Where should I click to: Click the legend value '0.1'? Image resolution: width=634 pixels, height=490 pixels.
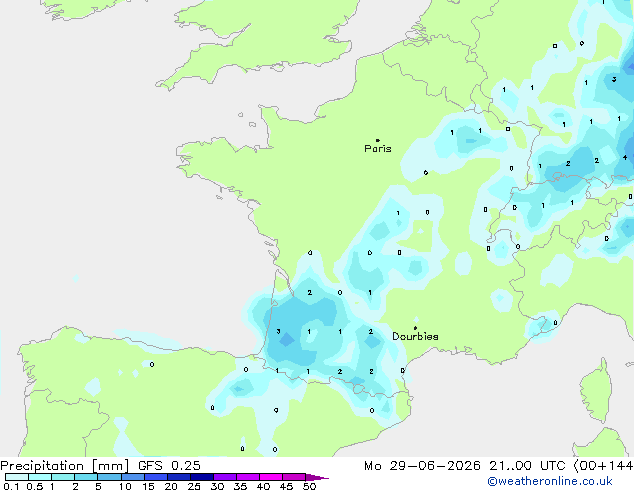point(11,486)
